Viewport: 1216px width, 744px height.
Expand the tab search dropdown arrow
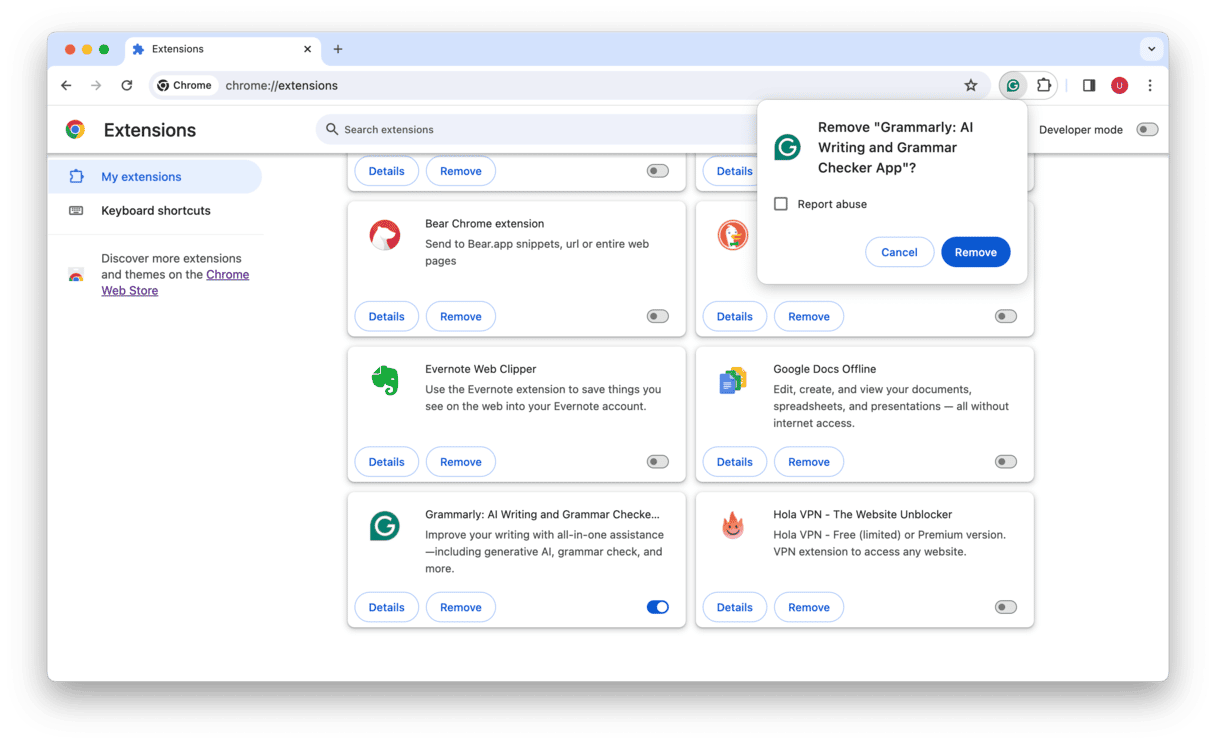[x=1151, y=49]
